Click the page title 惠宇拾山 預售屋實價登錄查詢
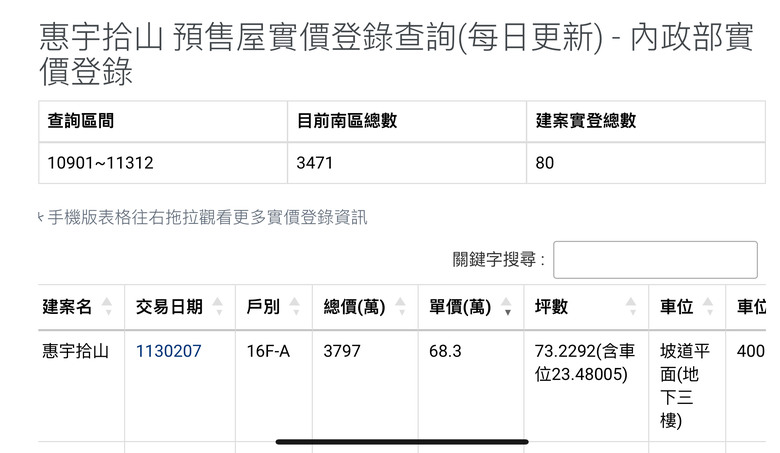780x453 pixels. [x=395, y=54]
